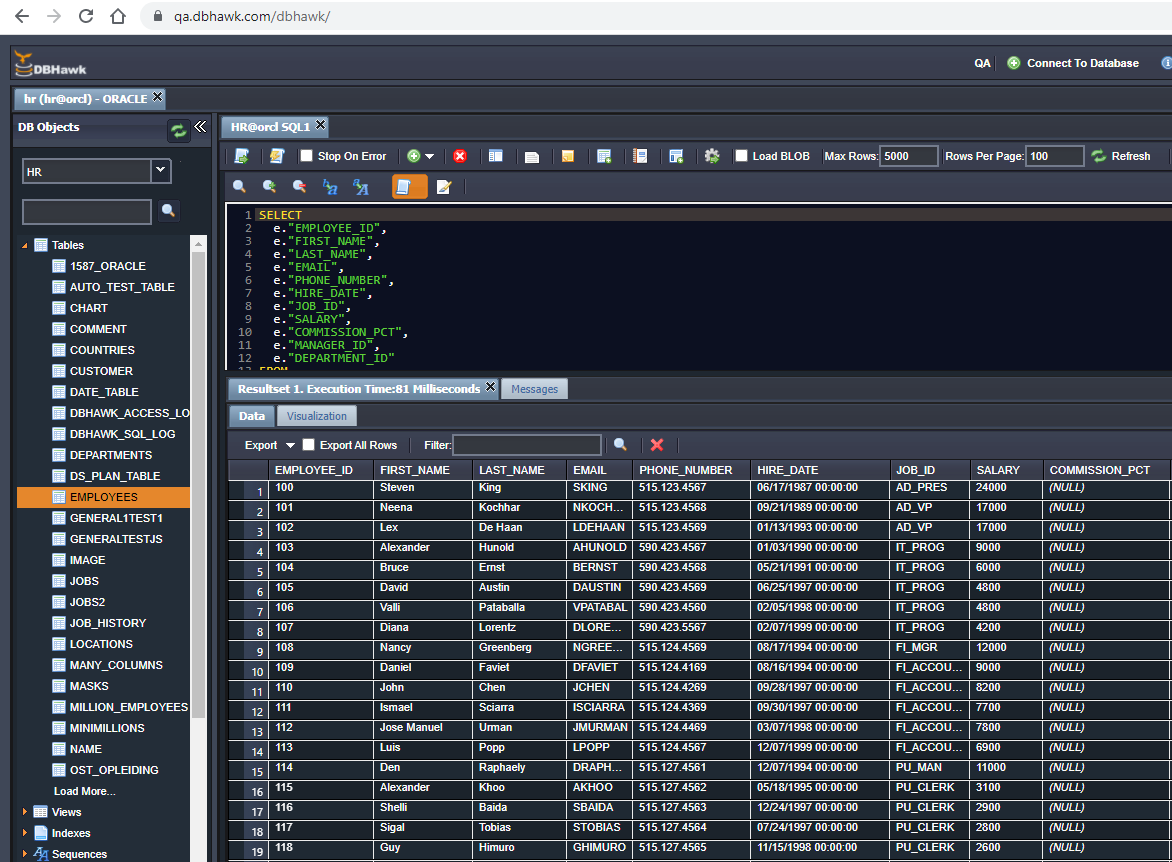Click the result Filter text field
The width and height of the screenshot is (1172, 862).
point(527,445)
